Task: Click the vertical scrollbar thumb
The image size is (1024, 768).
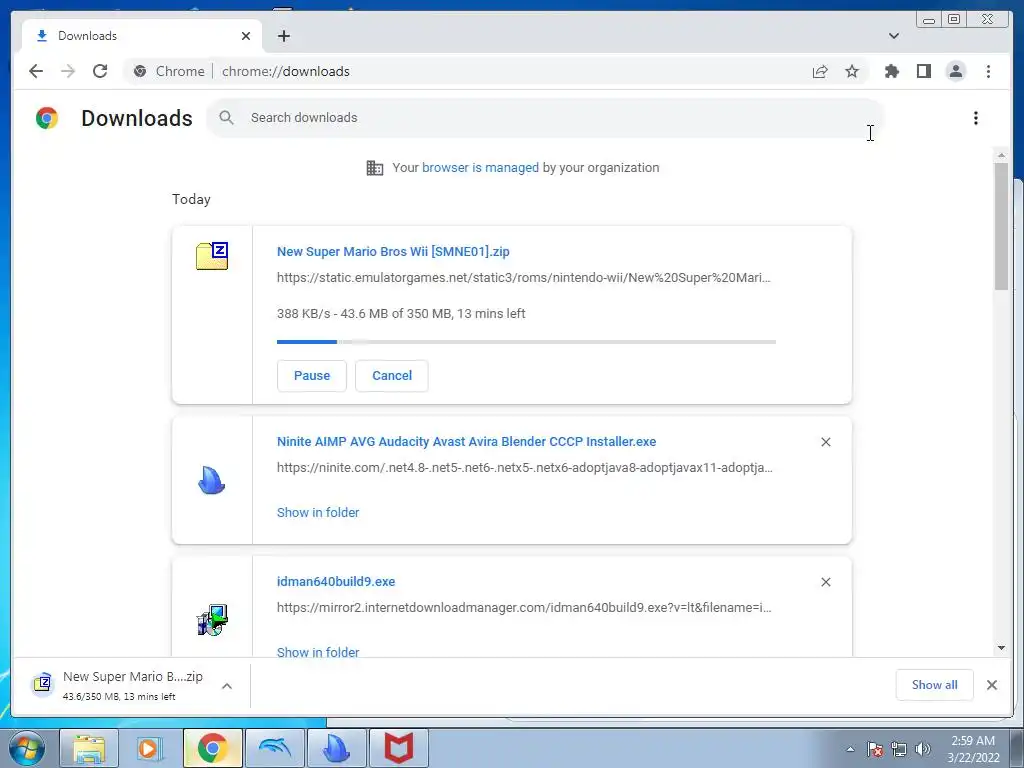Action: [1001, 226]
